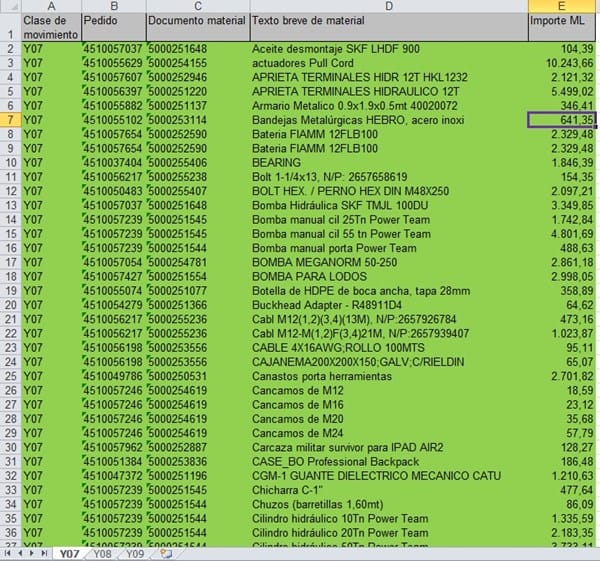Select column C header
The image size is (600, 561).
click(x=198, y=6)
